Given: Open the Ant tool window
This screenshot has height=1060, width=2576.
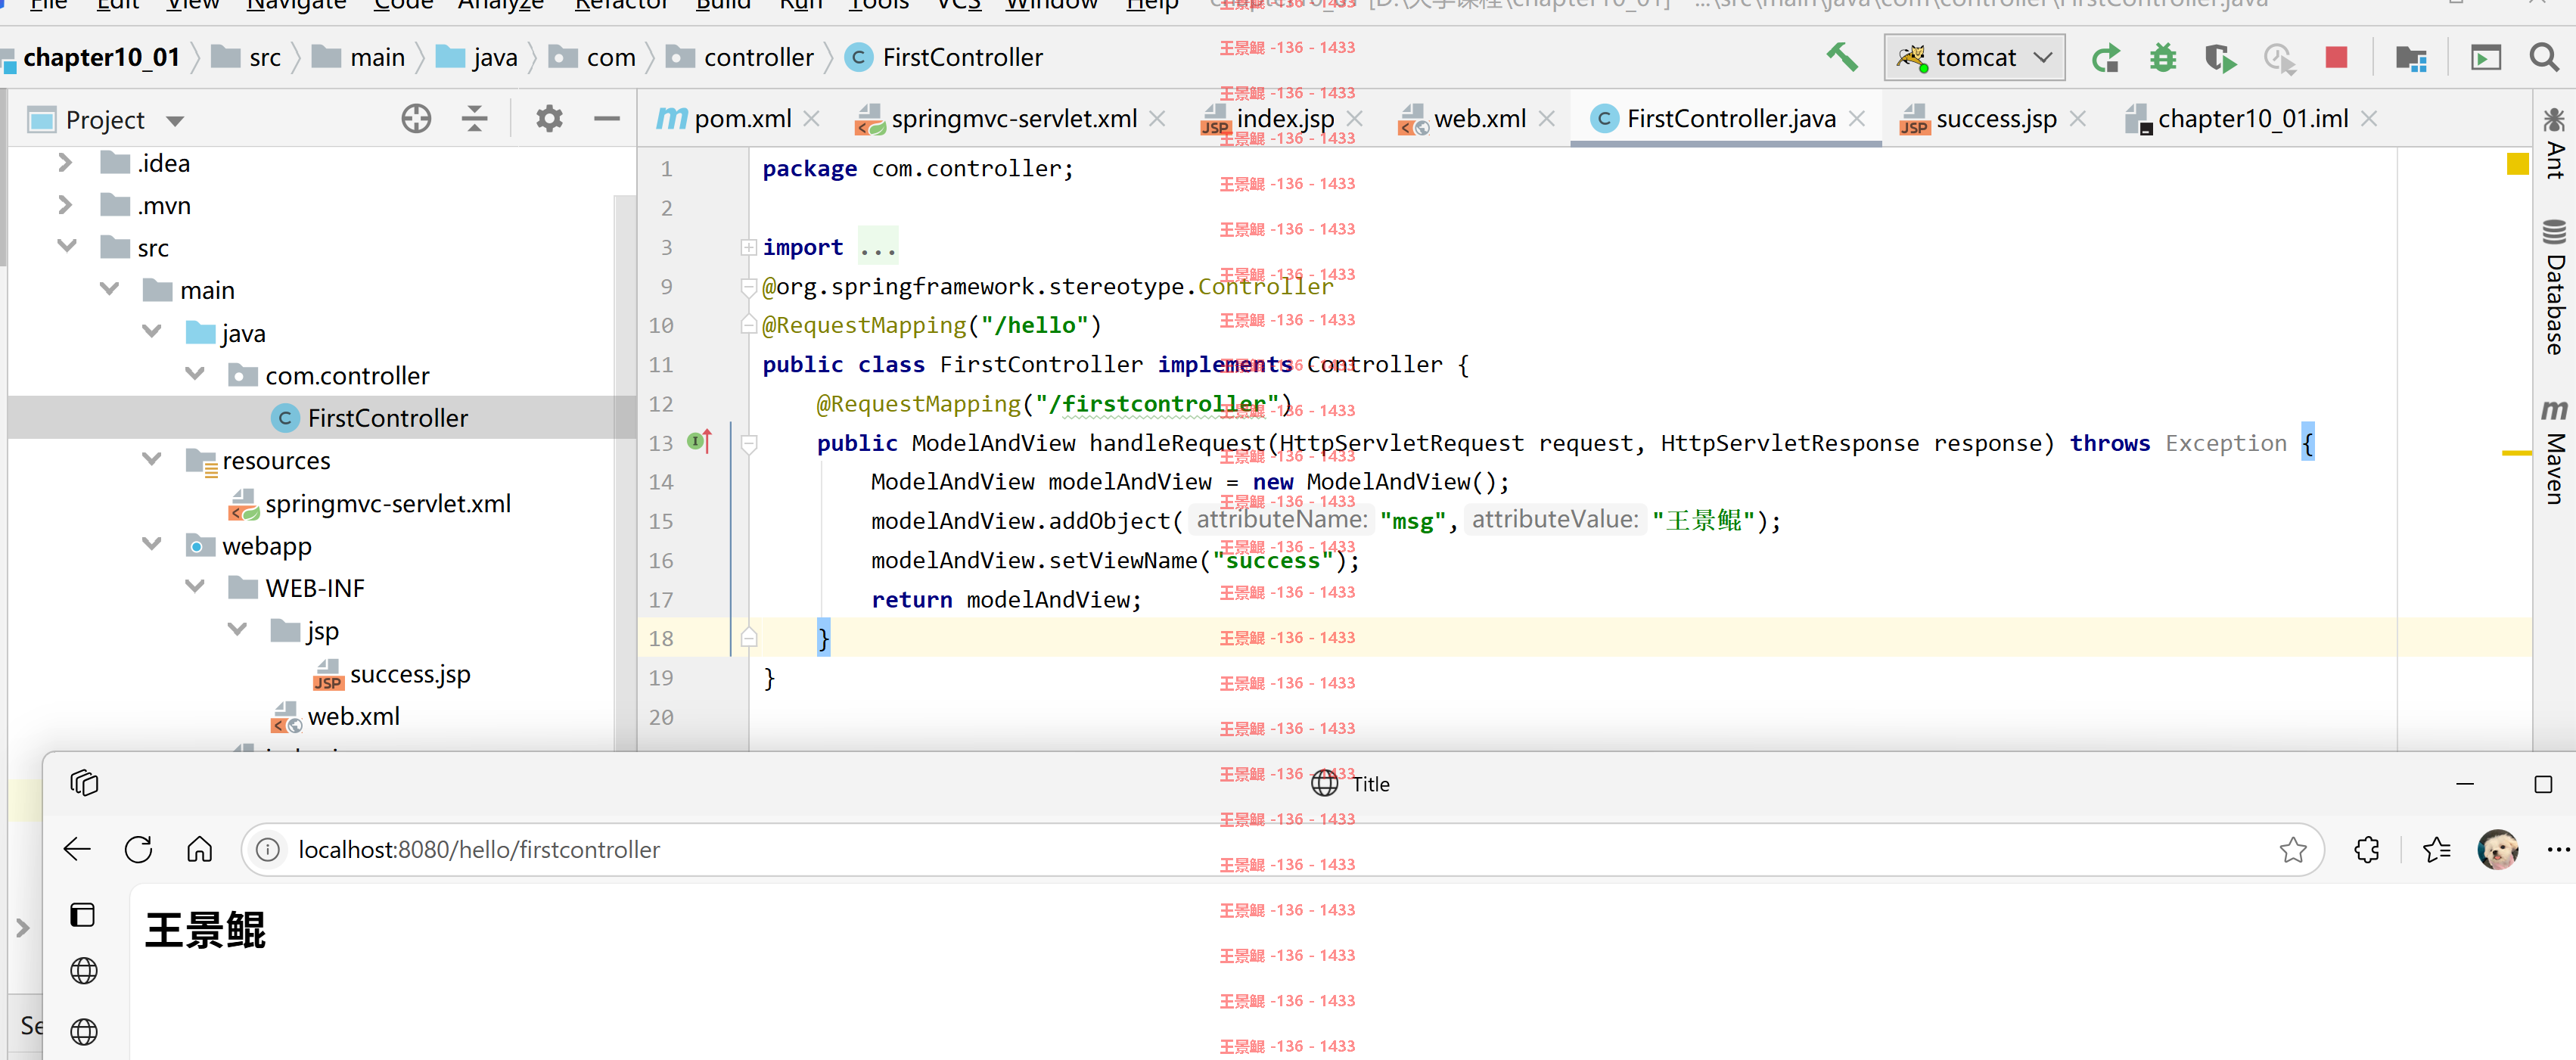Looking at the screenshot, I should [2554, 143].
